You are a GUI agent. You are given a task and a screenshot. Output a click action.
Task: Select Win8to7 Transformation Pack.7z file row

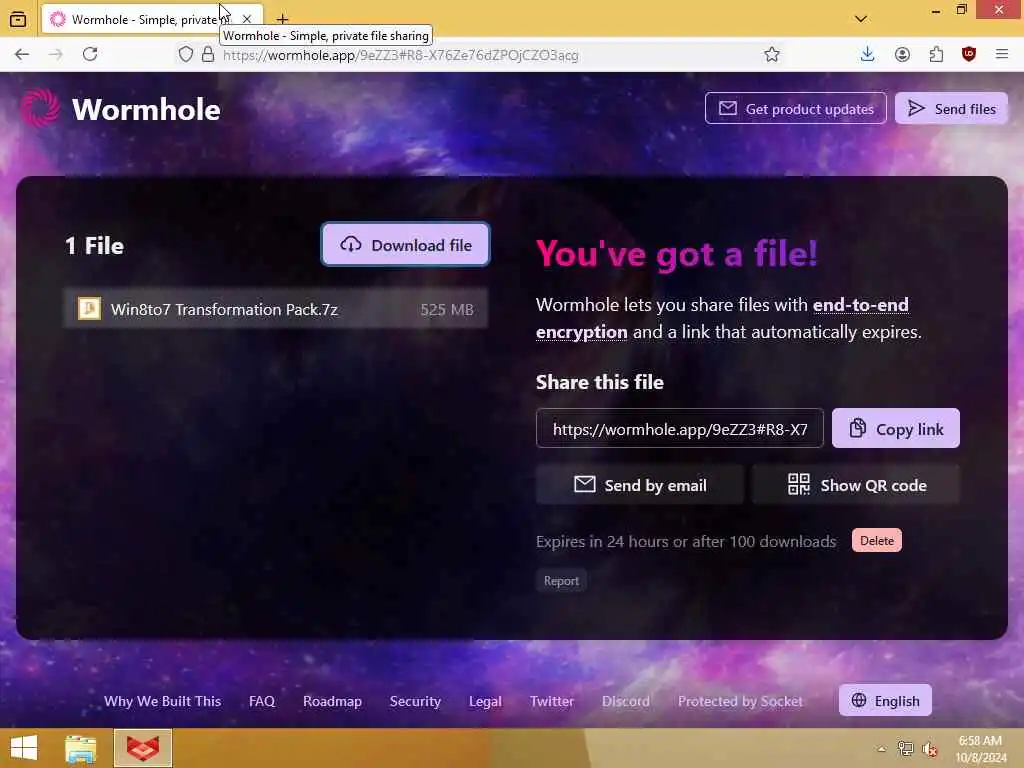point(276,309)
